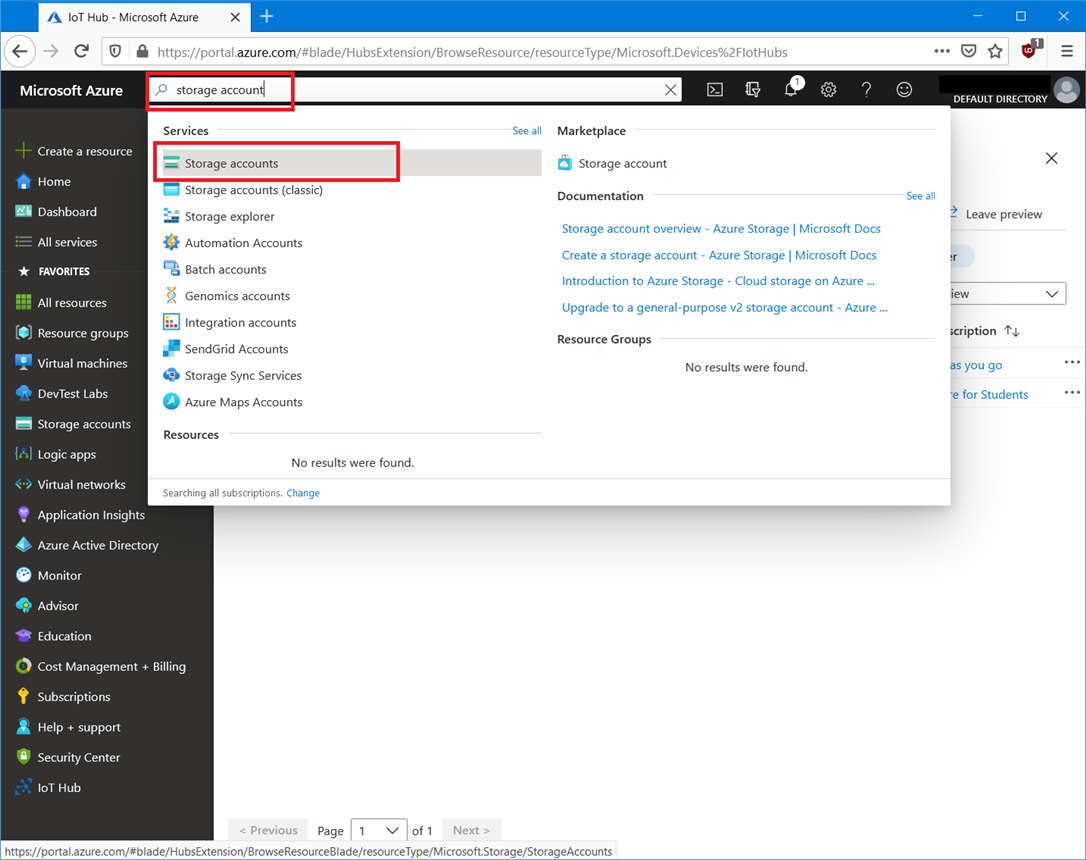Open Storage account overview documentation link
1086x860 pixels.
tap(721, 229)
